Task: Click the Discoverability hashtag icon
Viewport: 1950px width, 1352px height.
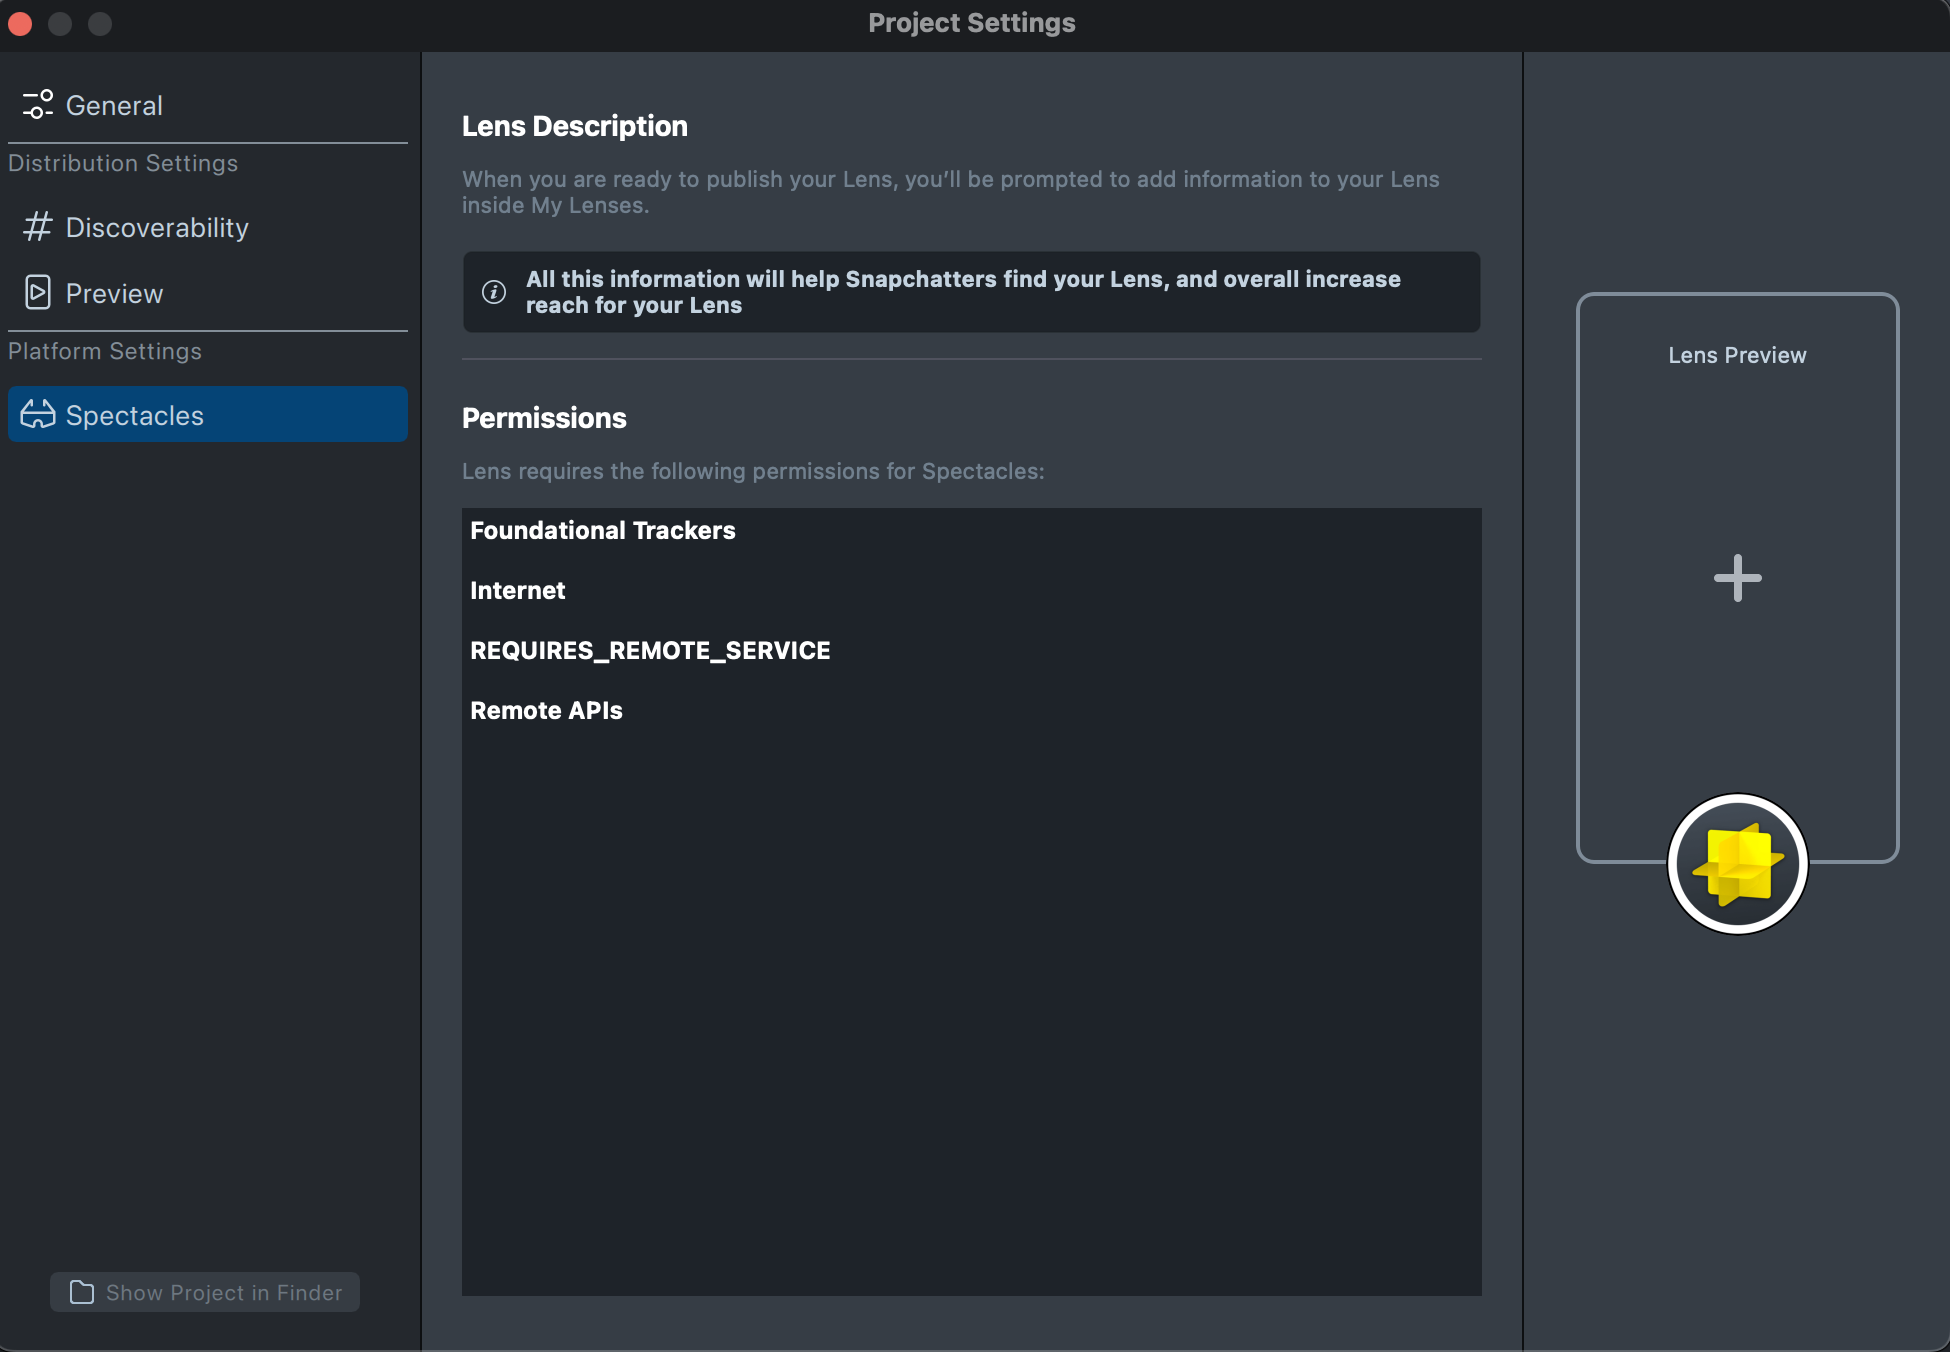Action: pyautogui.click(x=38, y=227)
